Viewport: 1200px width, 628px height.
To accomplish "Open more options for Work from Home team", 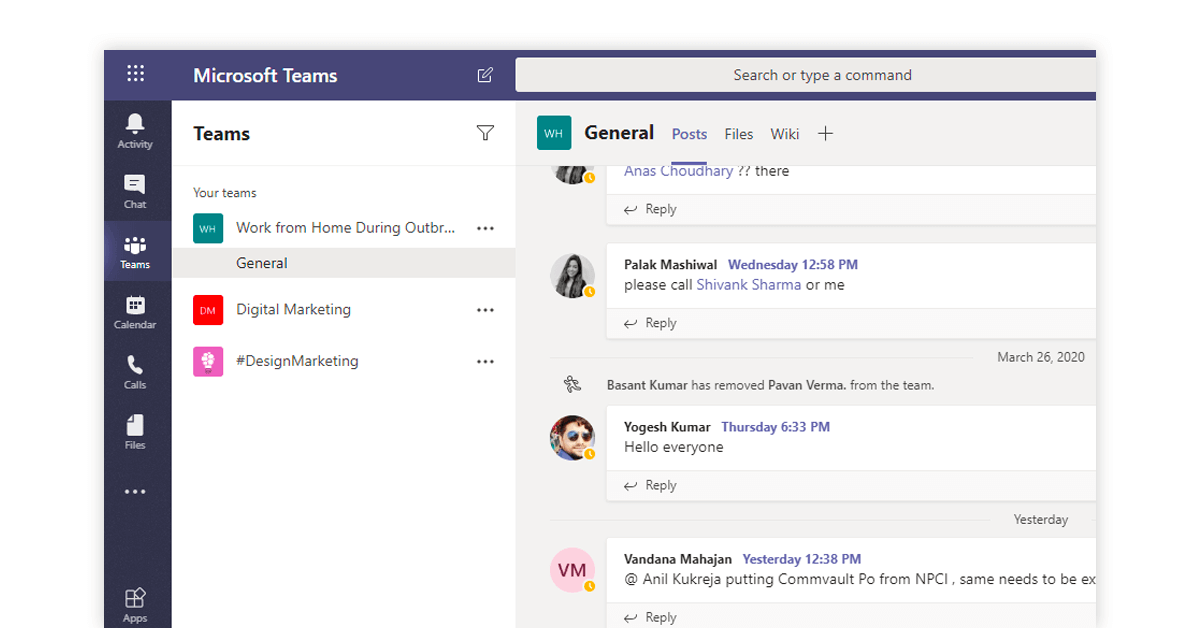I will [x=486, y=228].
